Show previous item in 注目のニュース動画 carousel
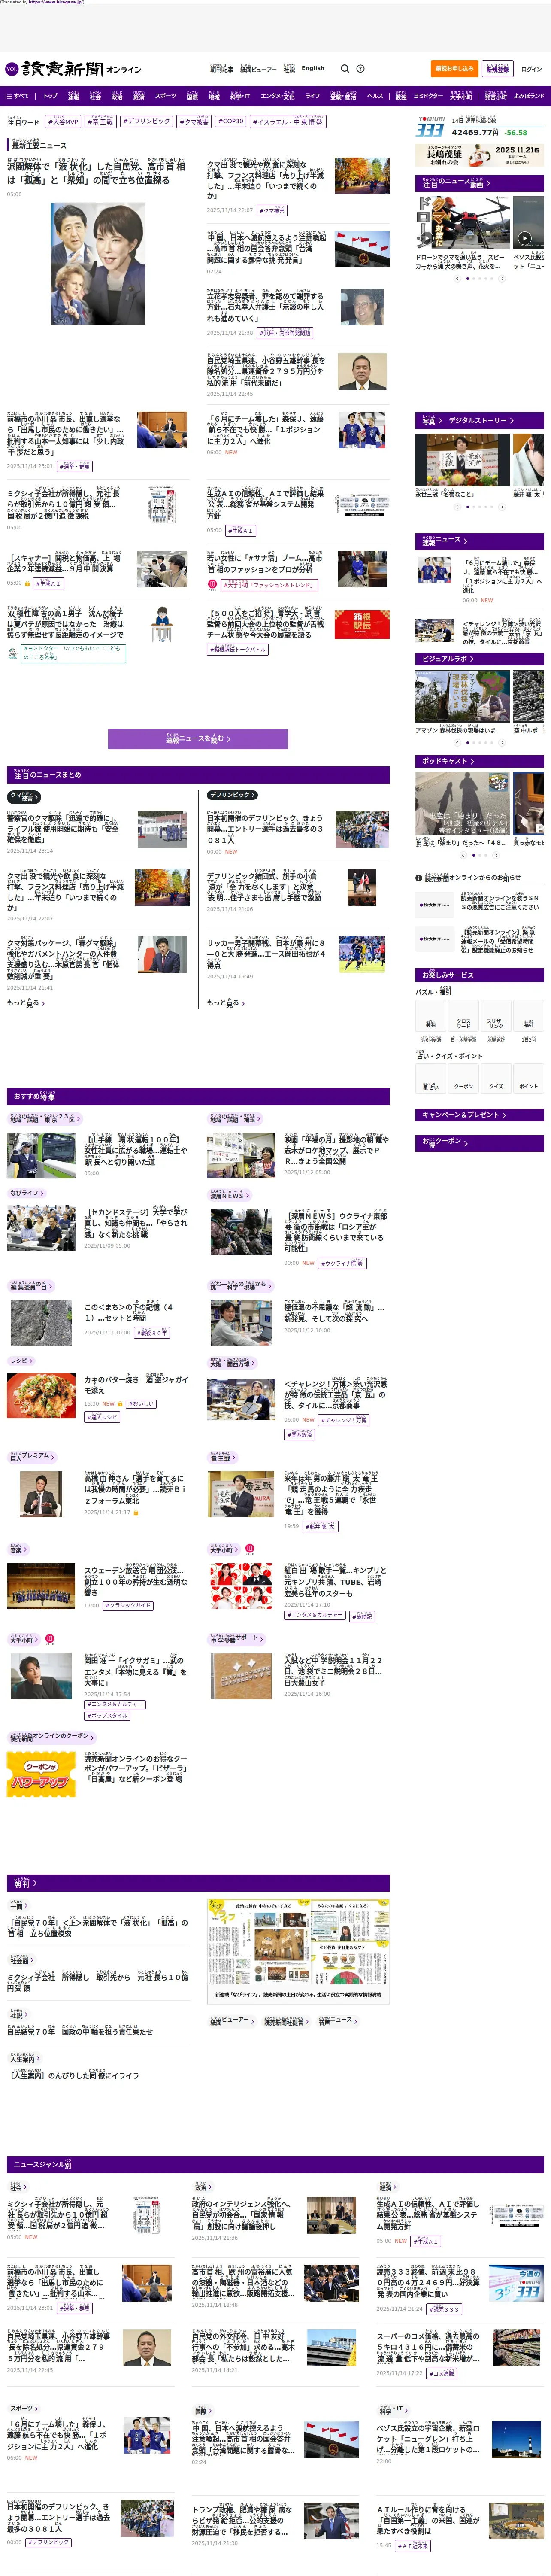This screenshot has height=2576, width=551. 457,279
